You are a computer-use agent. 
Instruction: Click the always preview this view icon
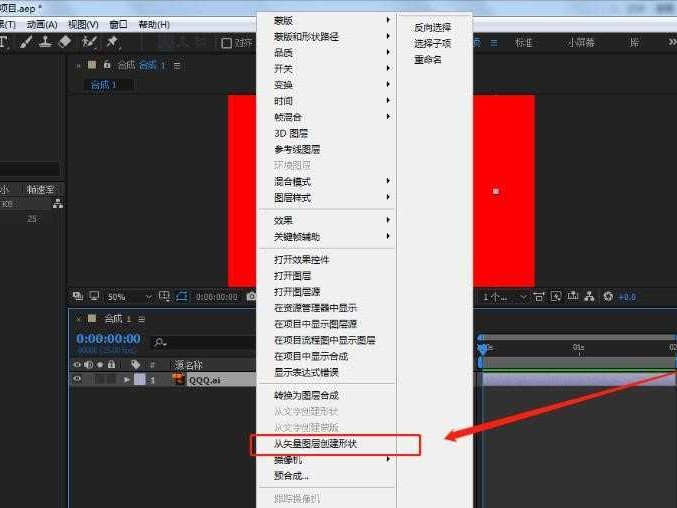(78, 296)
